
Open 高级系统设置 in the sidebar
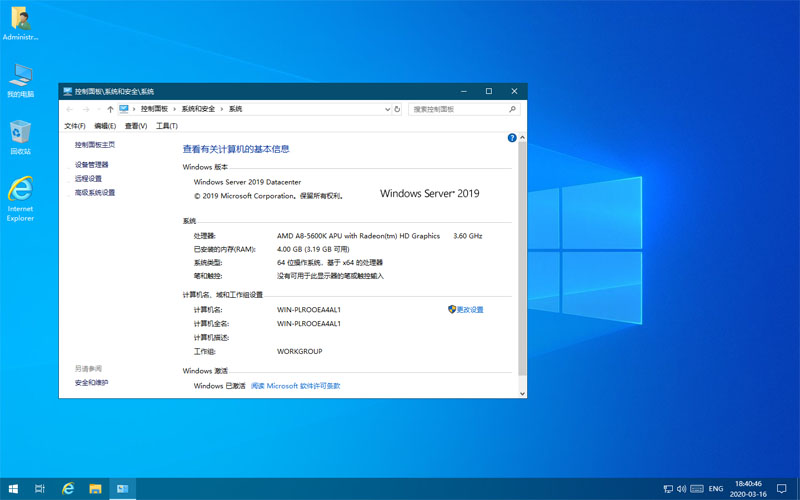(x=95, y=193)
